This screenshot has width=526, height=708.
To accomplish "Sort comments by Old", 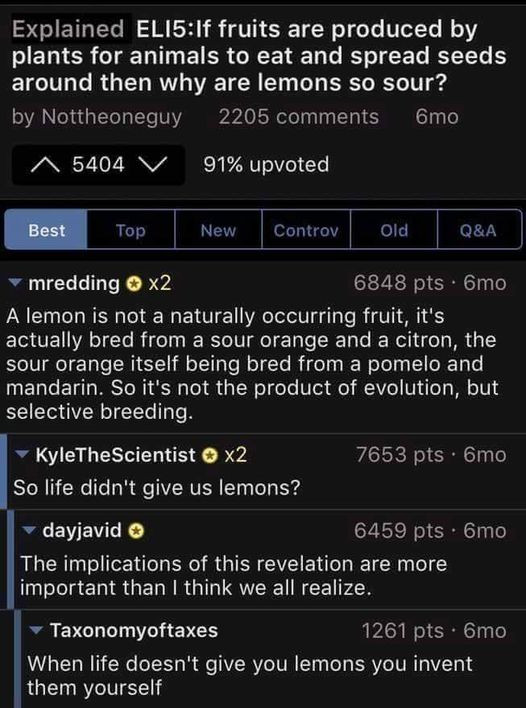I will [x=394, y=230].
